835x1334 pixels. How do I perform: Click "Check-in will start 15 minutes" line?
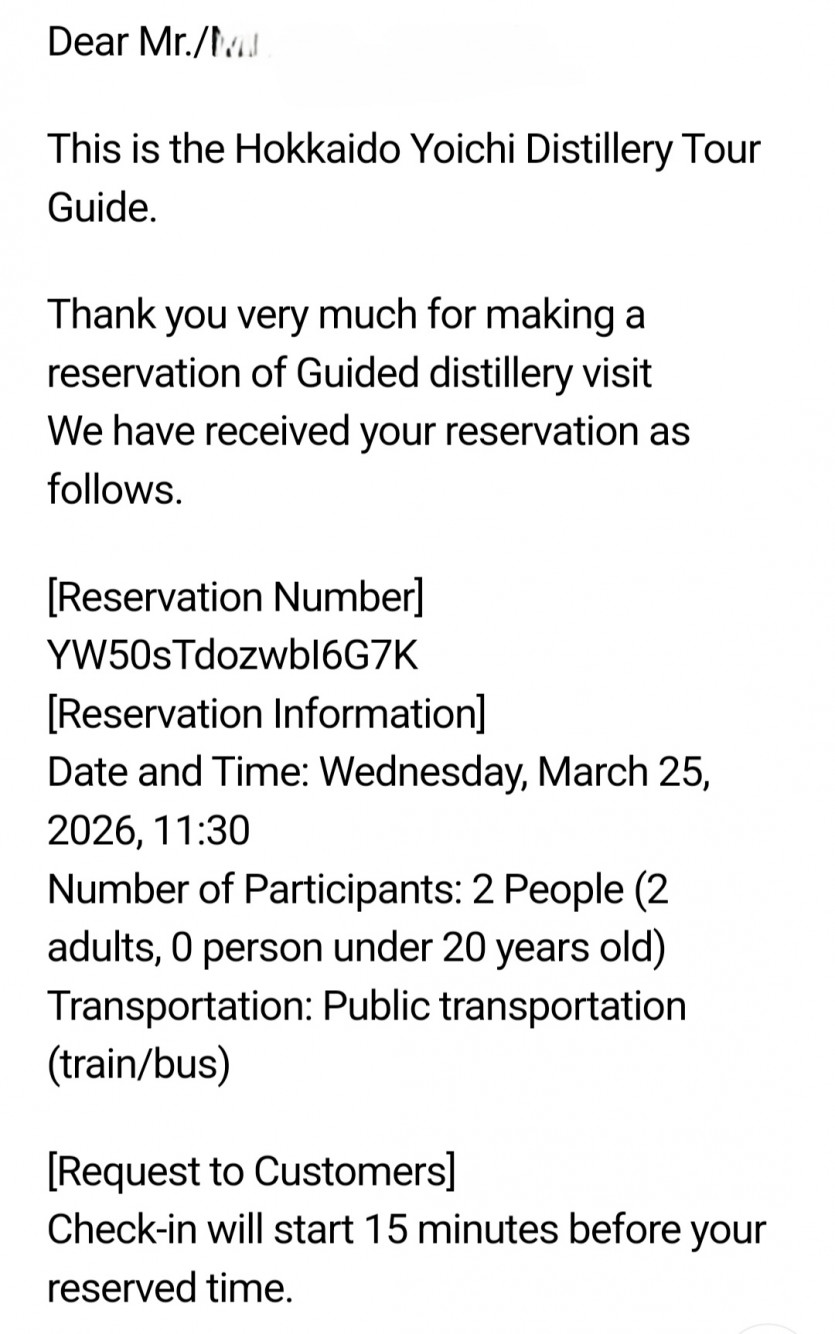[x=406, y=1229]
